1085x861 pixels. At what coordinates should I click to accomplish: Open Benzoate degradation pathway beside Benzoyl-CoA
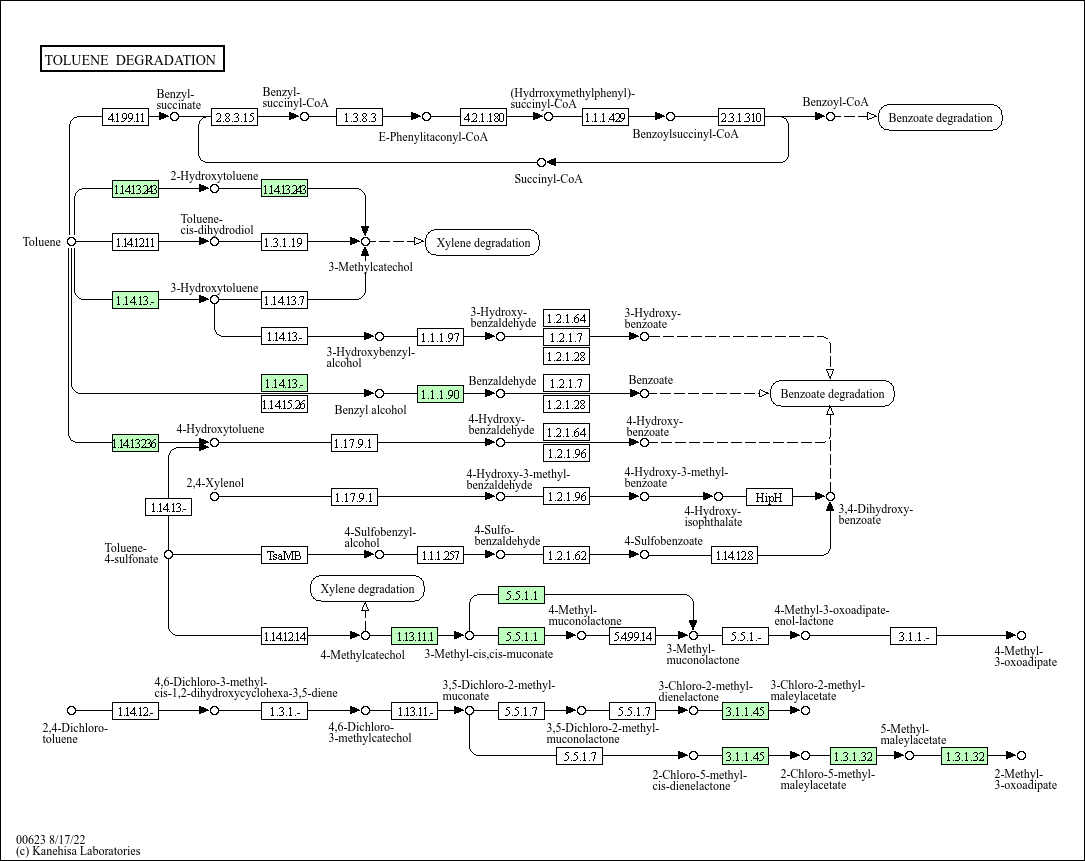(x=939, y=118)
